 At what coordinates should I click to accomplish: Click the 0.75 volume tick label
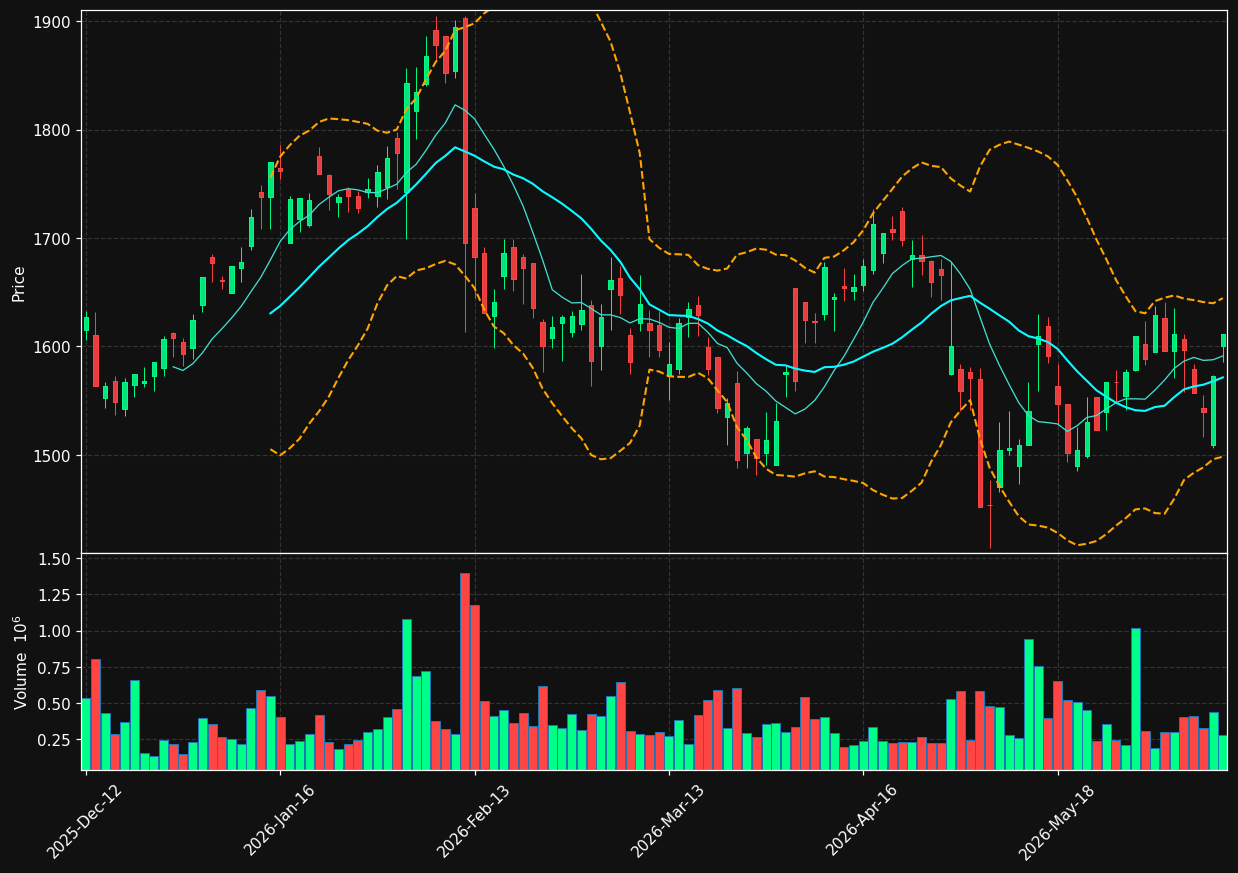point(53,668)
